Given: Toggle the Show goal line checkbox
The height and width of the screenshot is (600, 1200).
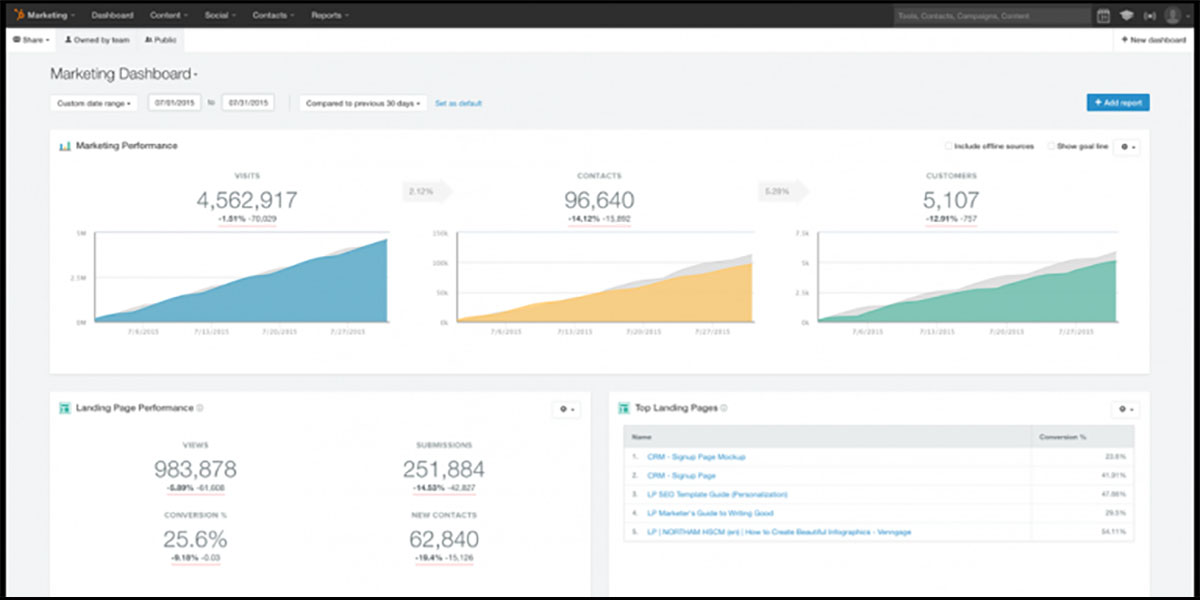Looking at the screenshot, I should [x=1051, y=146].
